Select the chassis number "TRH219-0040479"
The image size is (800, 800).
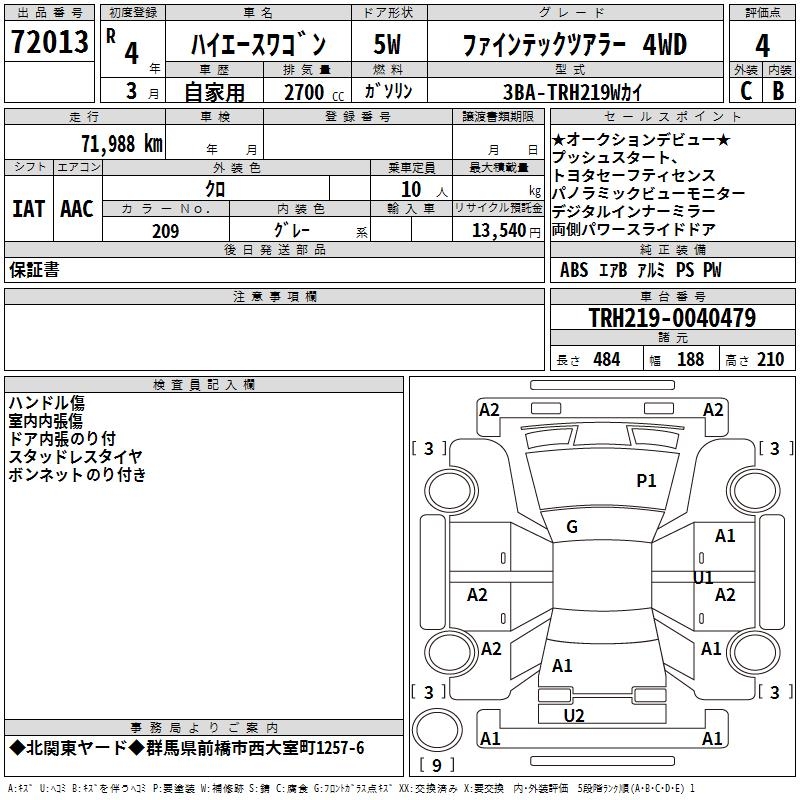tap(672, 318)
